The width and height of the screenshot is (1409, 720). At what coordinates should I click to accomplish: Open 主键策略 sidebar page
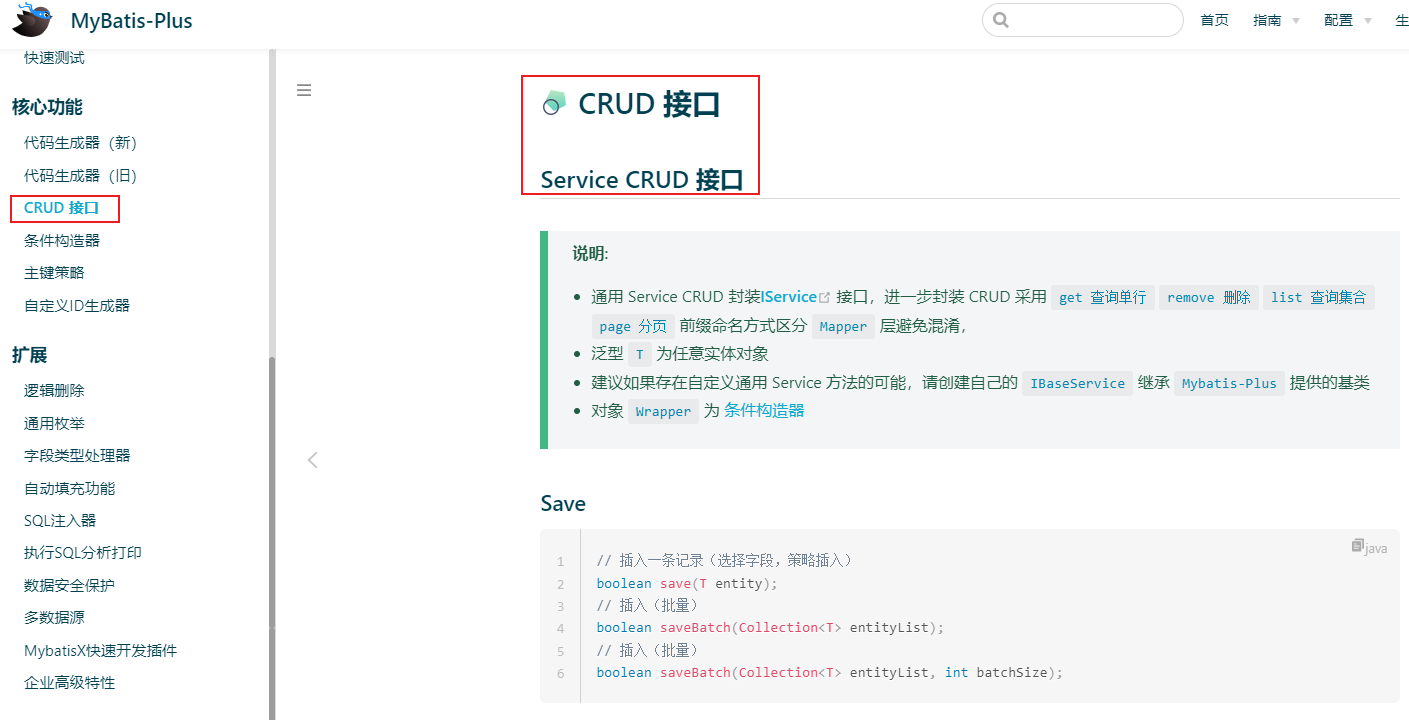[54, 273]
